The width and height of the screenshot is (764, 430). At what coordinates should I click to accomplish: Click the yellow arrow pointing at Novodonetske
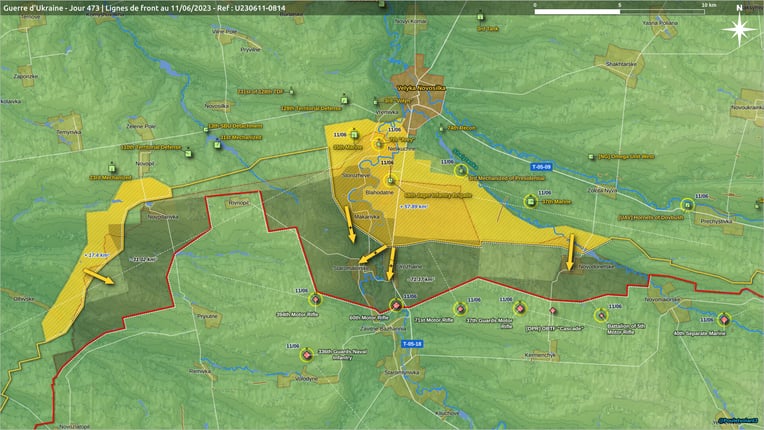571,252
